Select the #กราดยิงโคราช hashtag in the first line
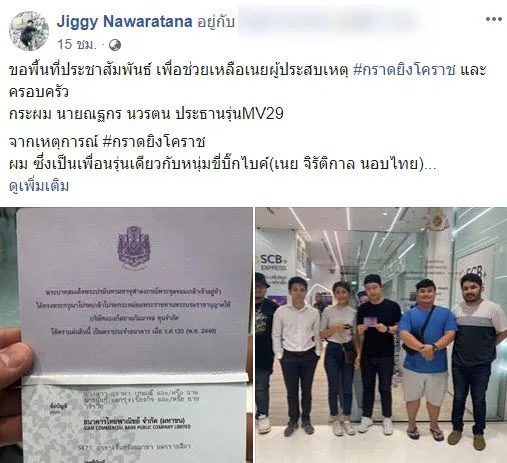Viewport: 507px width, 463px height. point(404,70)
